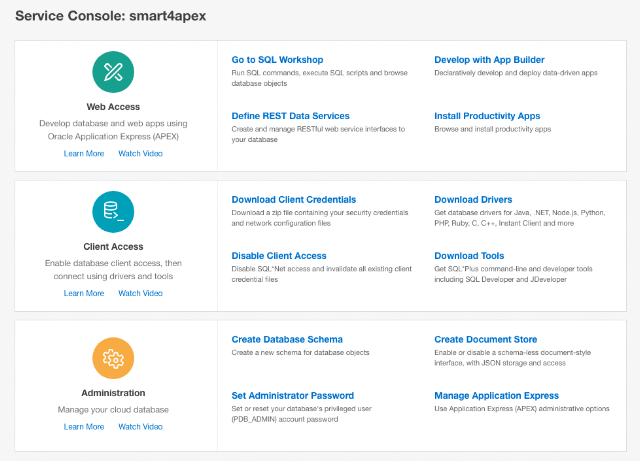This screenshot has height=461, width=640.
Task: Click the green Web Access pencil-ruler icon
Action: point(113,72)
